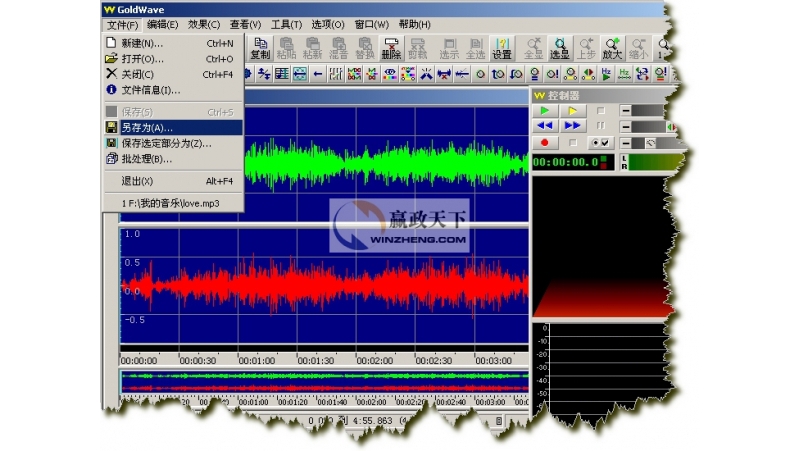Click the L R level meter in 控制器

[x=652, y=162]
